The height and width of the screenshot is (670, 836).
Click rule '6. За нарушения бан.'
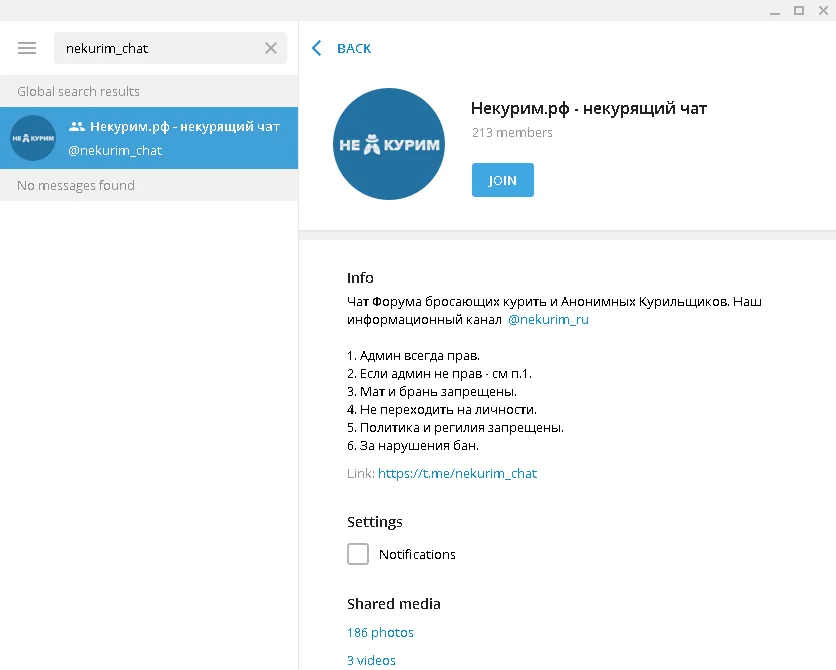pyautogui.click(x=413, y=446)
